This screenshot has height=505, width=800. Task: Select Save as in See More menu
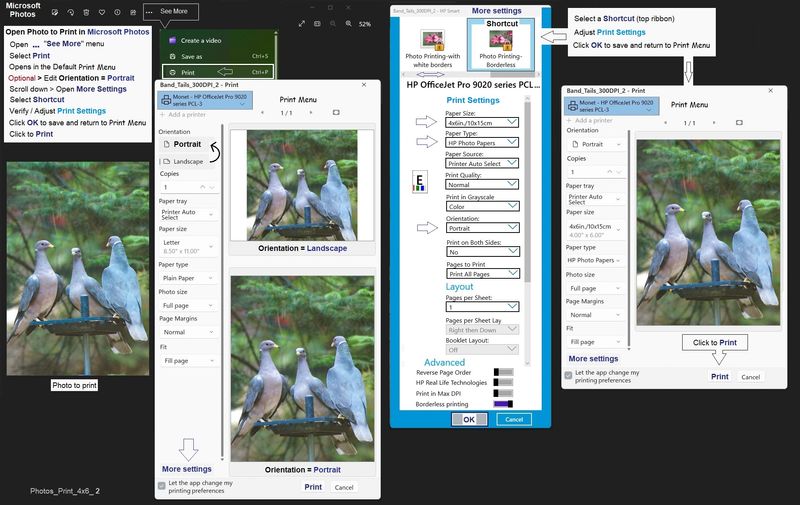click(218, 56)
